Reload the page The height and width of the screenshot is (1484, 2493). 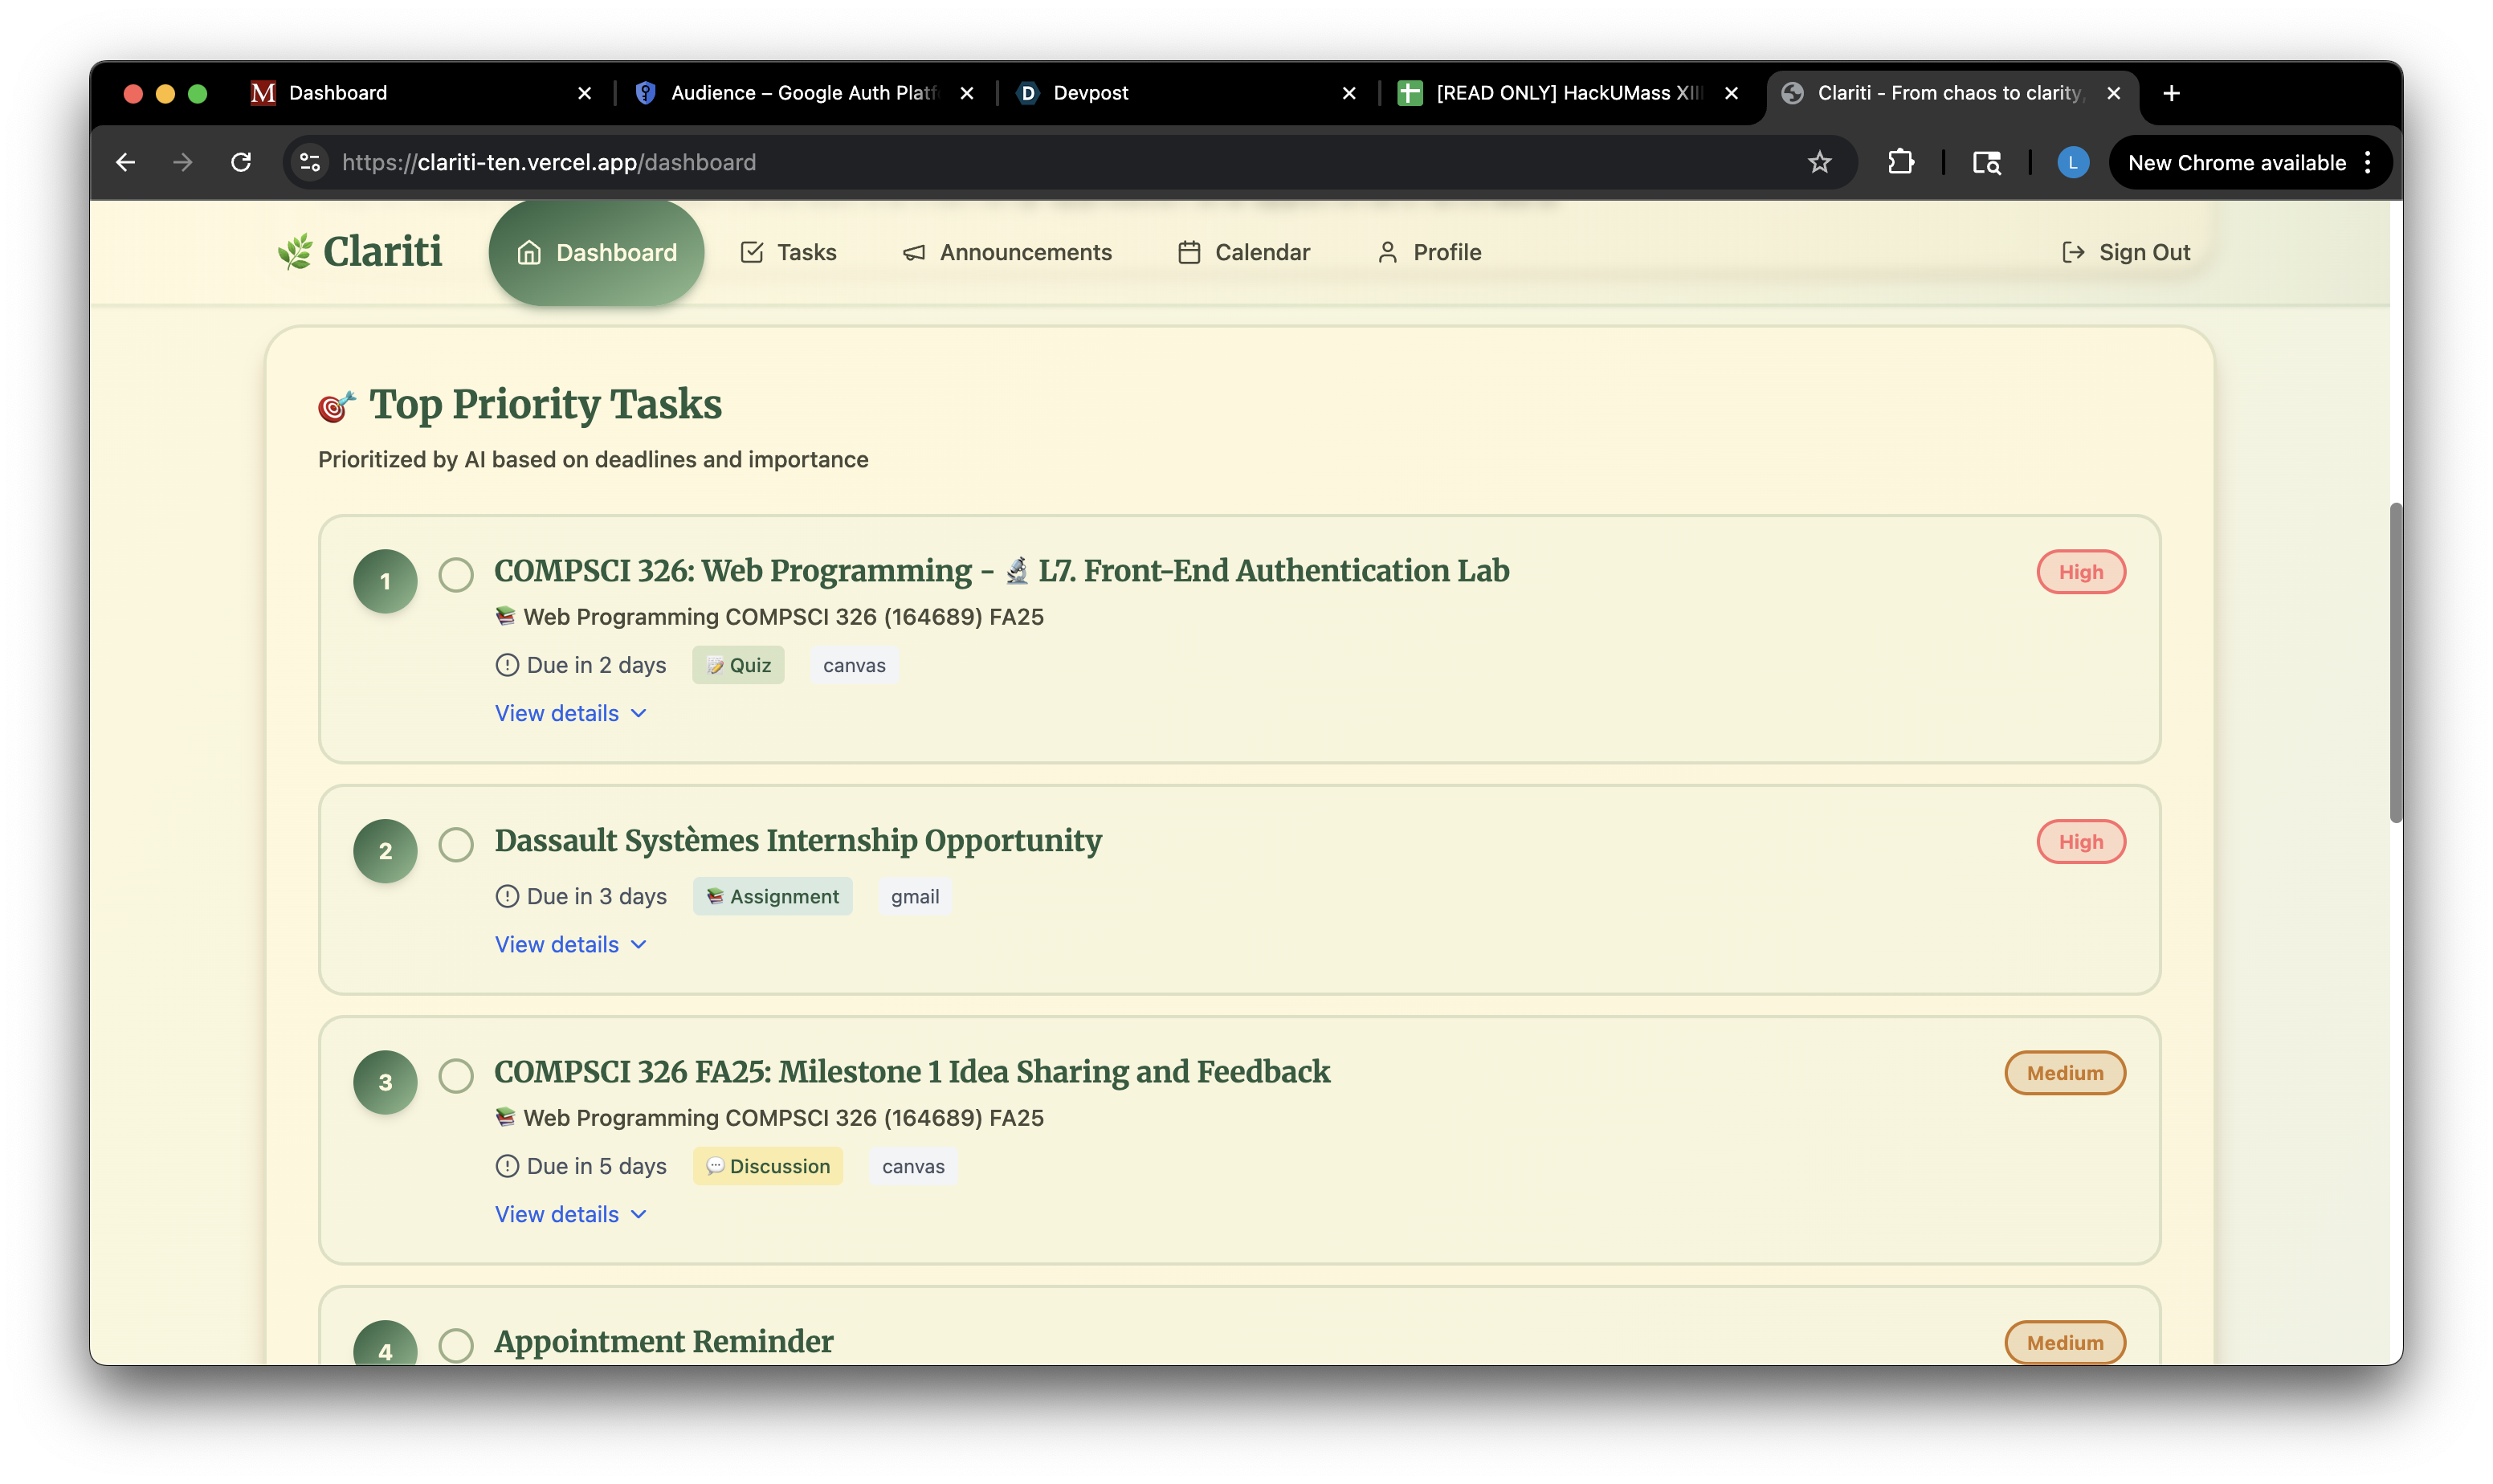(241, 162)
